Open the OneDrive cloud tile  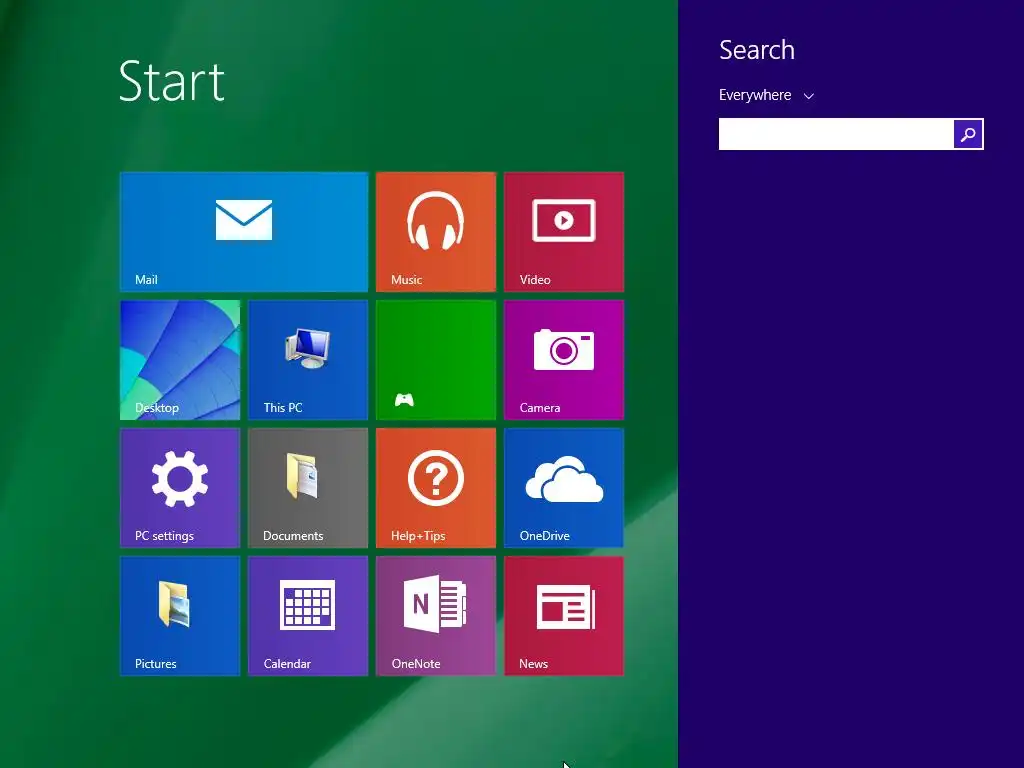[x=564, y=488]
